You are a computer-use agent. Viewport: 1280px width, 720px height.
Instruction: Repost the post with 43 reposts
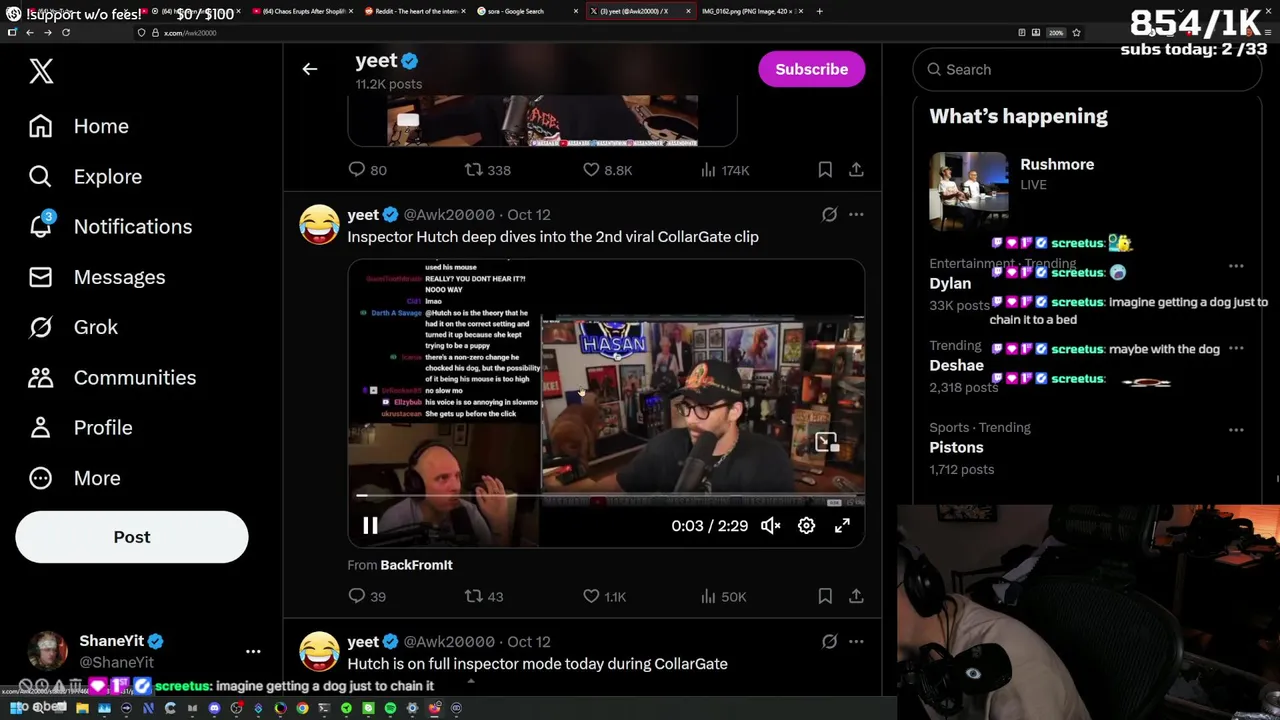(x=484, y=596)
